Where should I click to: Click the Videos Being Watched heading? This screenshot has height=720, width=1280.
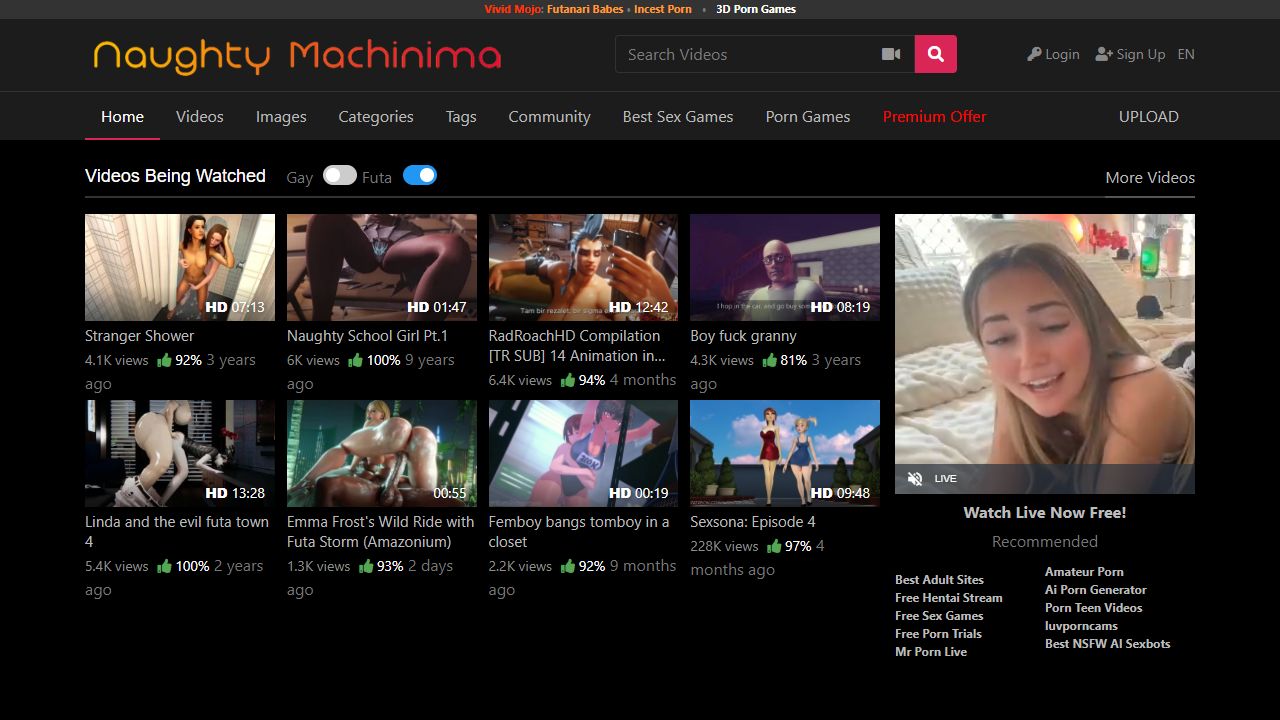[175, 176]
